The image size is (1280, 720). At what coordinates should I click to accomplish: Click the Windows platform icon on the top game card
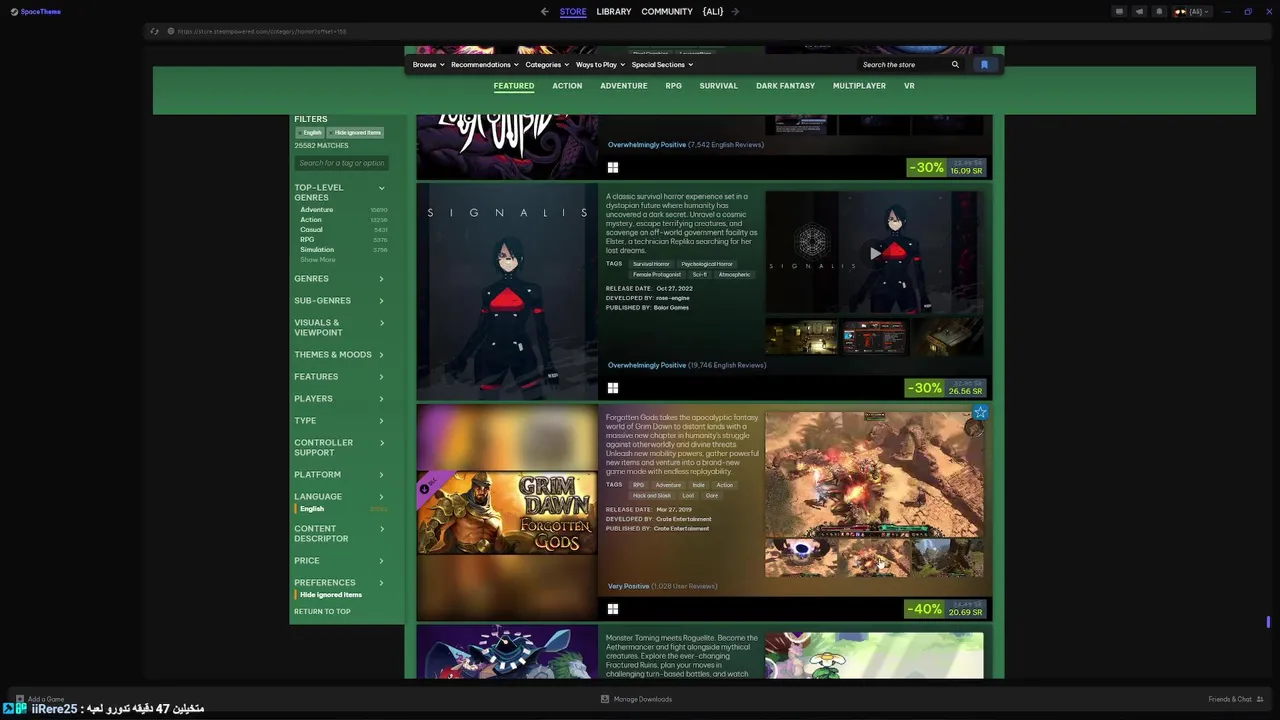(x=613, y=167)
